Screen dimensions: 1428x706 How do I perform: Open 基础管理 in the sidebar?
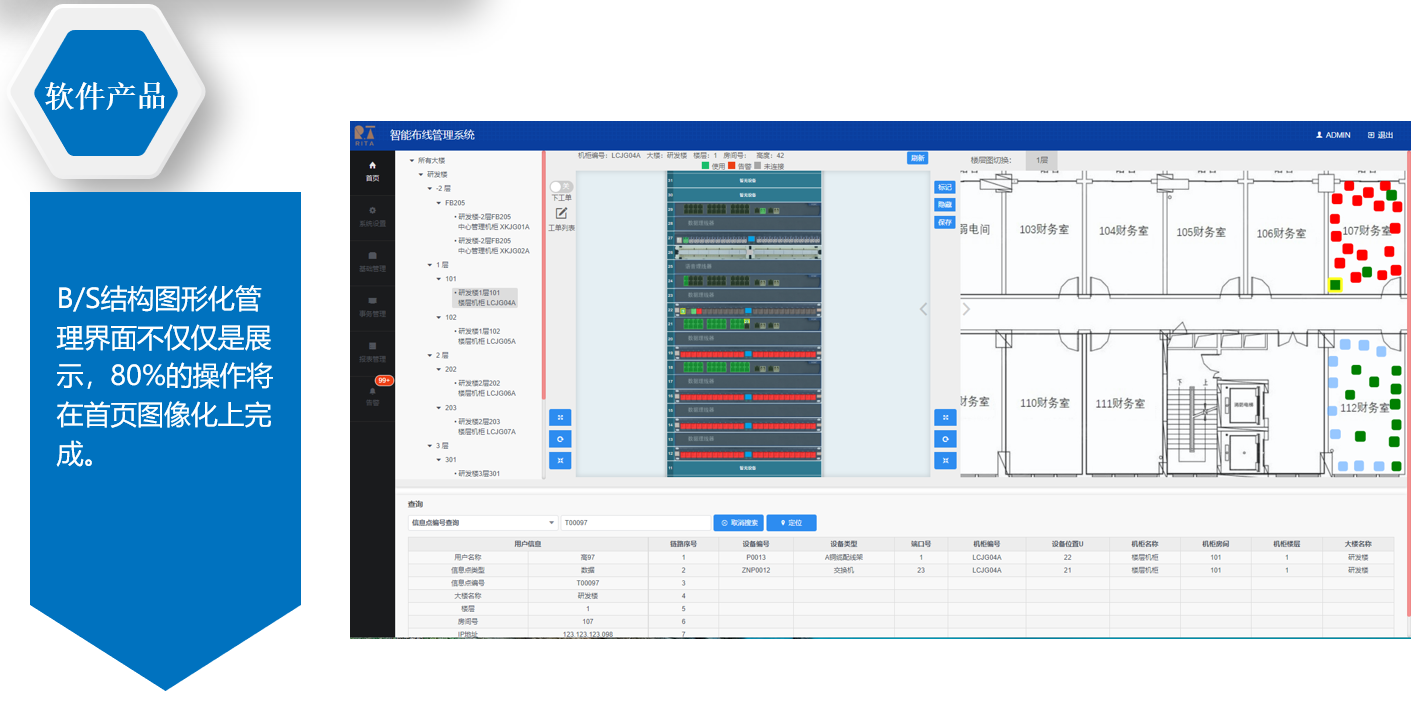[372, 256]
